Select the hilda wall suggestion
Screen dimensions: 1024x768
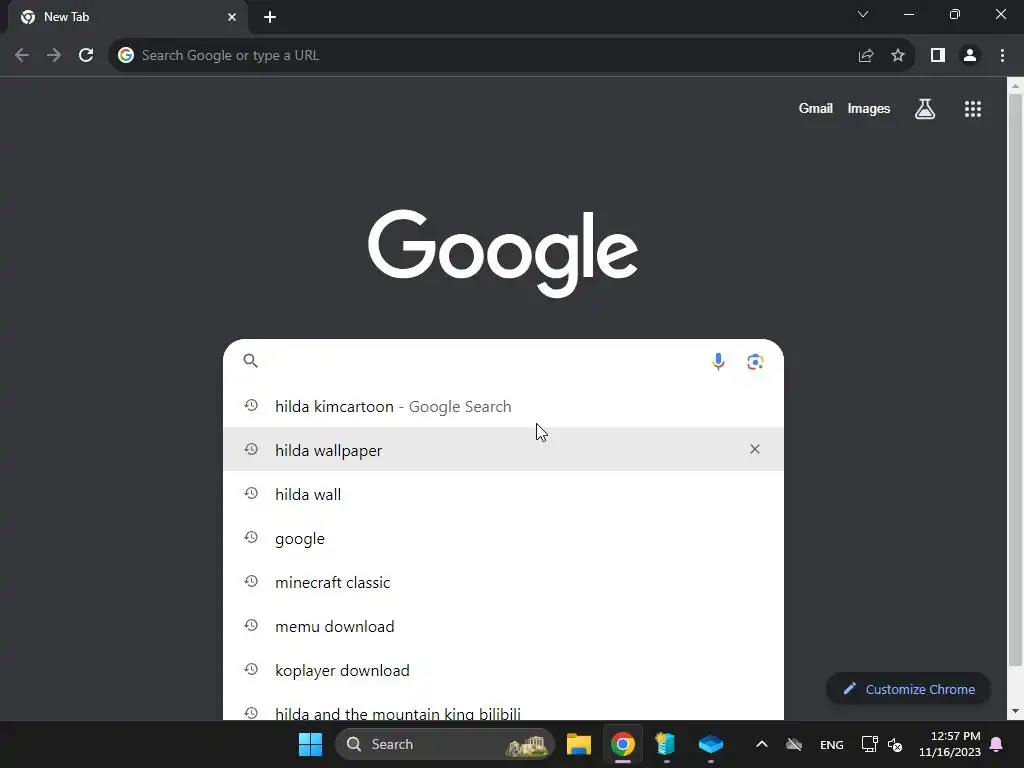click(x=503, y=494)
